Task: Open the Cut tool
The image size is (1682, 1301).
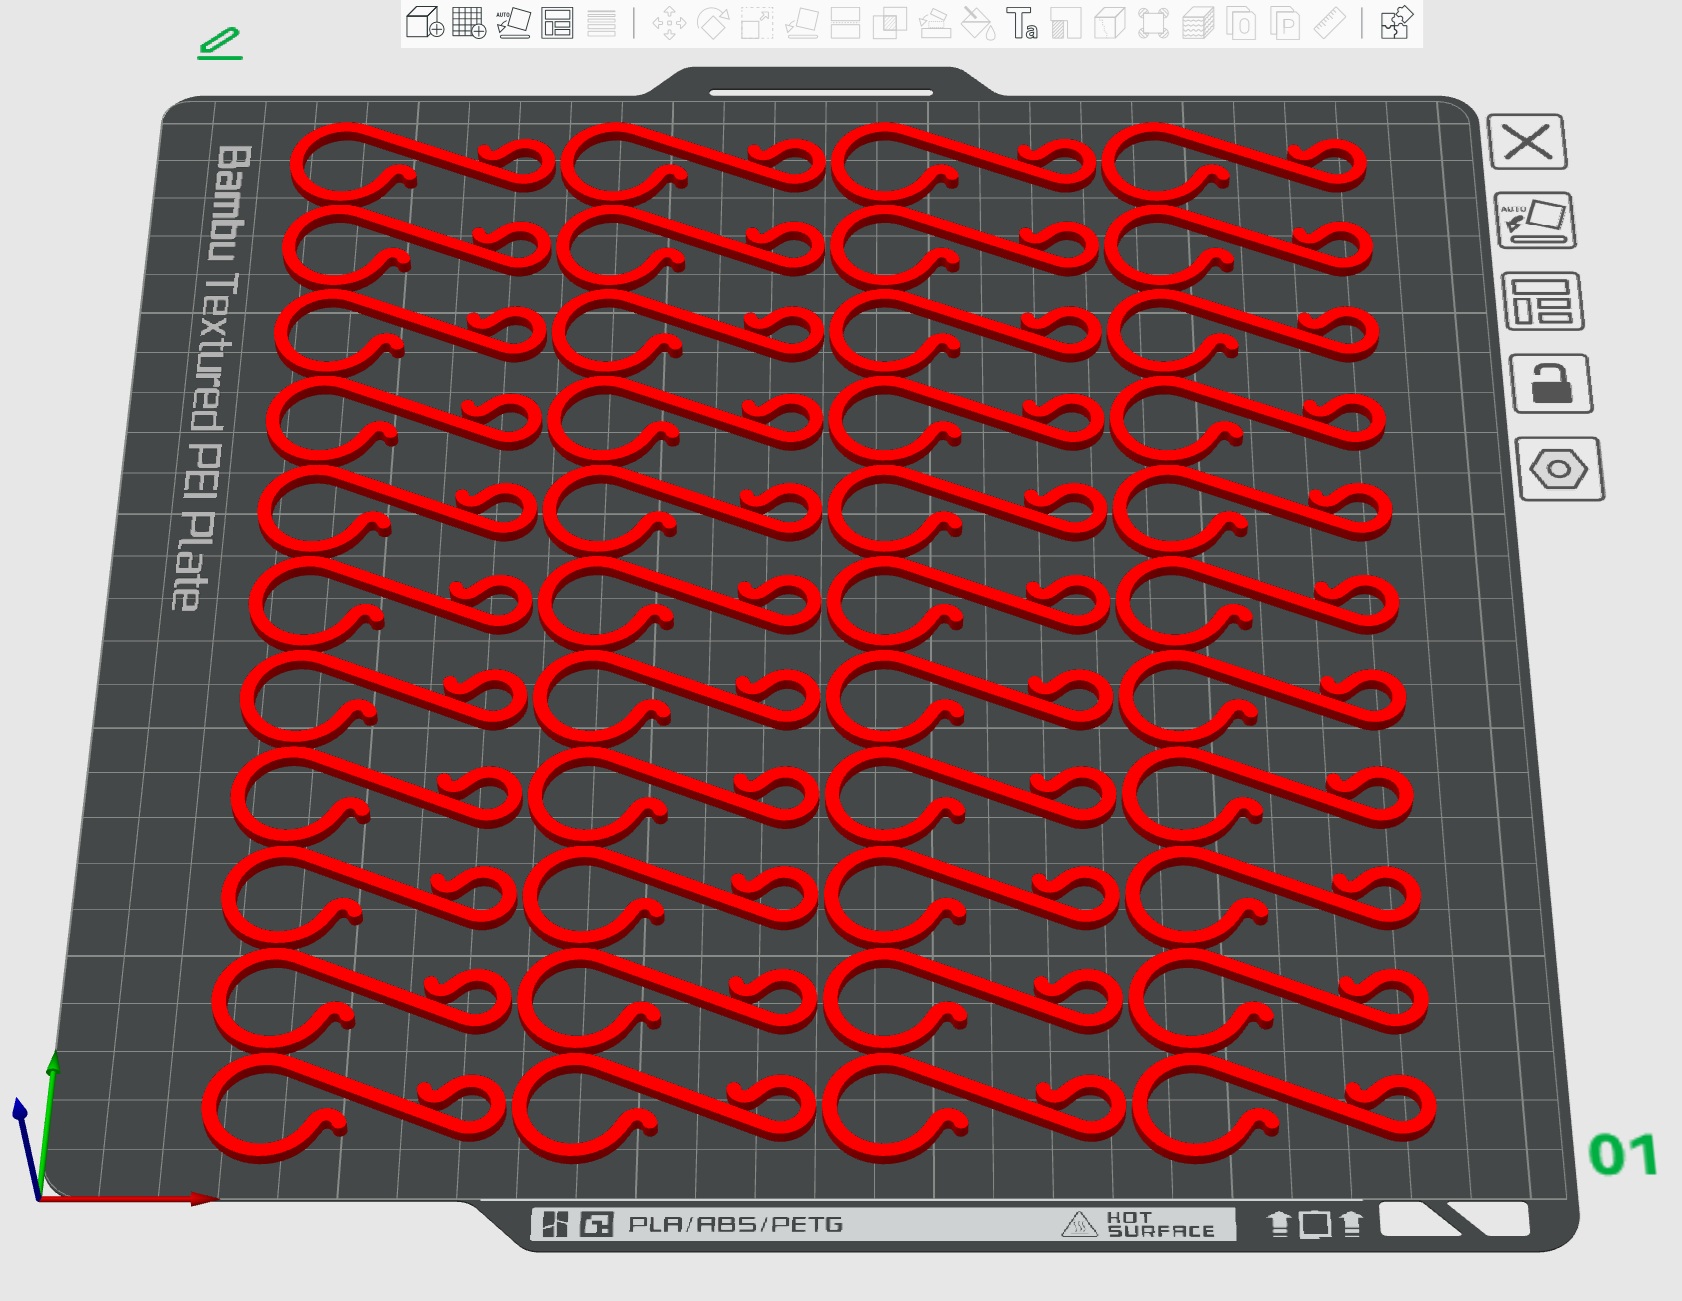Action: tap(845, 22)
